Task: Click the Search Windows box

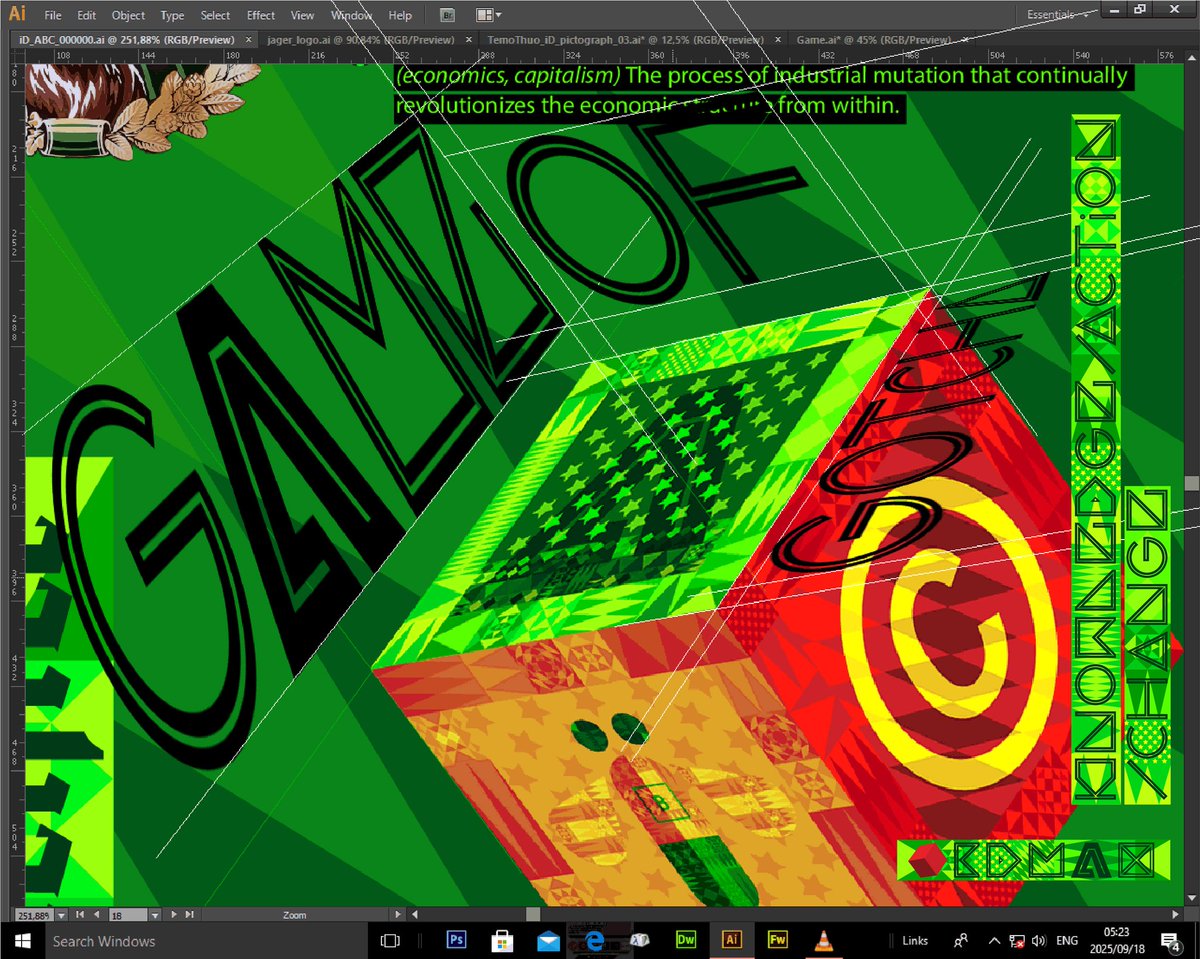Action: 207,940
